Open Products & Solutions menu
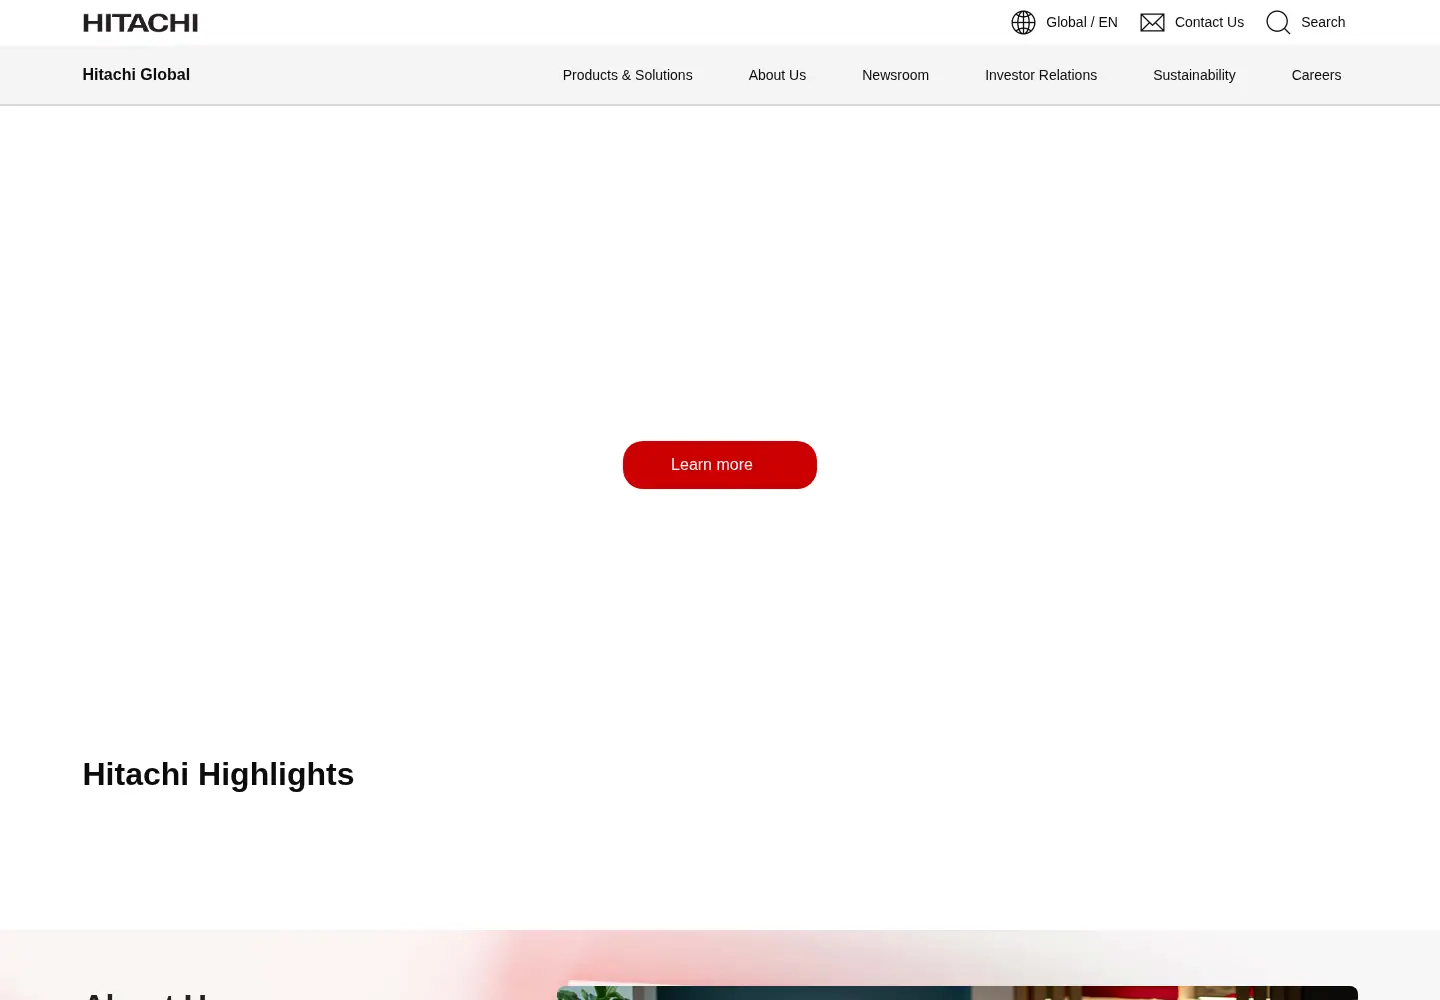This screenshot has height=1000, width=1440. [627, 75]
